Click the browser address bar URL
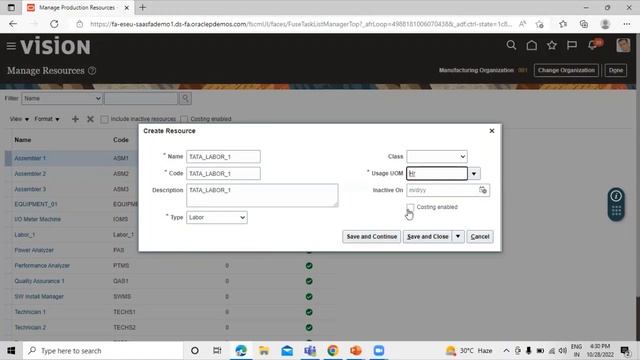The image size is (640, 360). tap(300, 24)
